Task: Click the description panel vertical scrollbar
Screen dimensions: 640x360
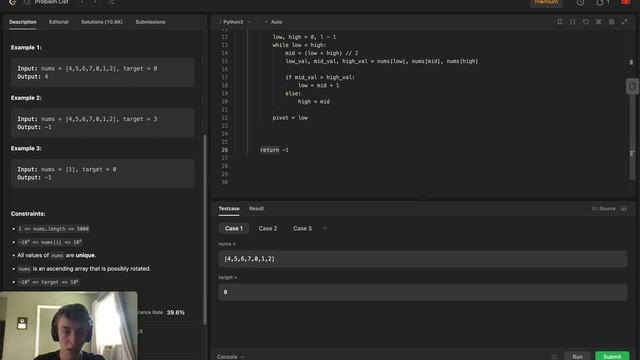Action: pyautogui.click(x=205, y=229)
